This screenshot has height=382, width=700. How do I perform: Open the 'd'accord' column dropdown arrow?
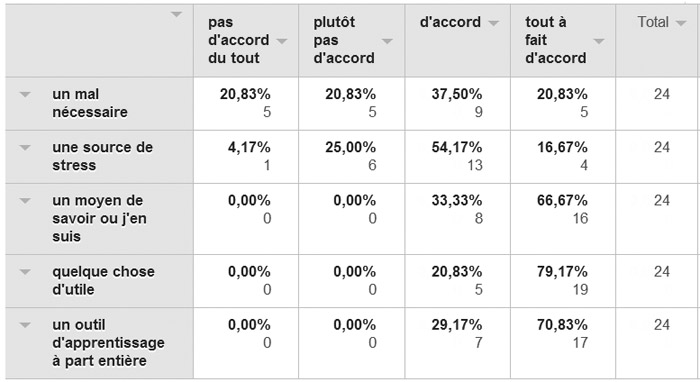coord(493,23)
